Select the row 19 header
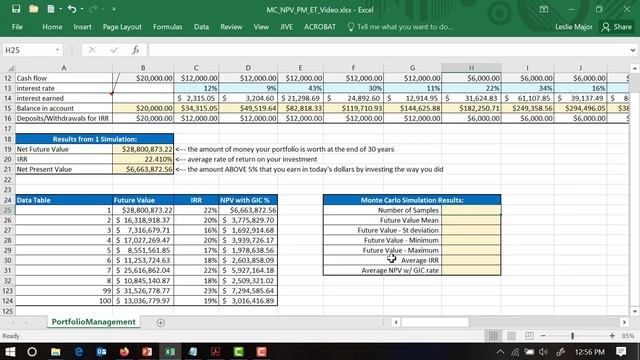 pos(7,149)
